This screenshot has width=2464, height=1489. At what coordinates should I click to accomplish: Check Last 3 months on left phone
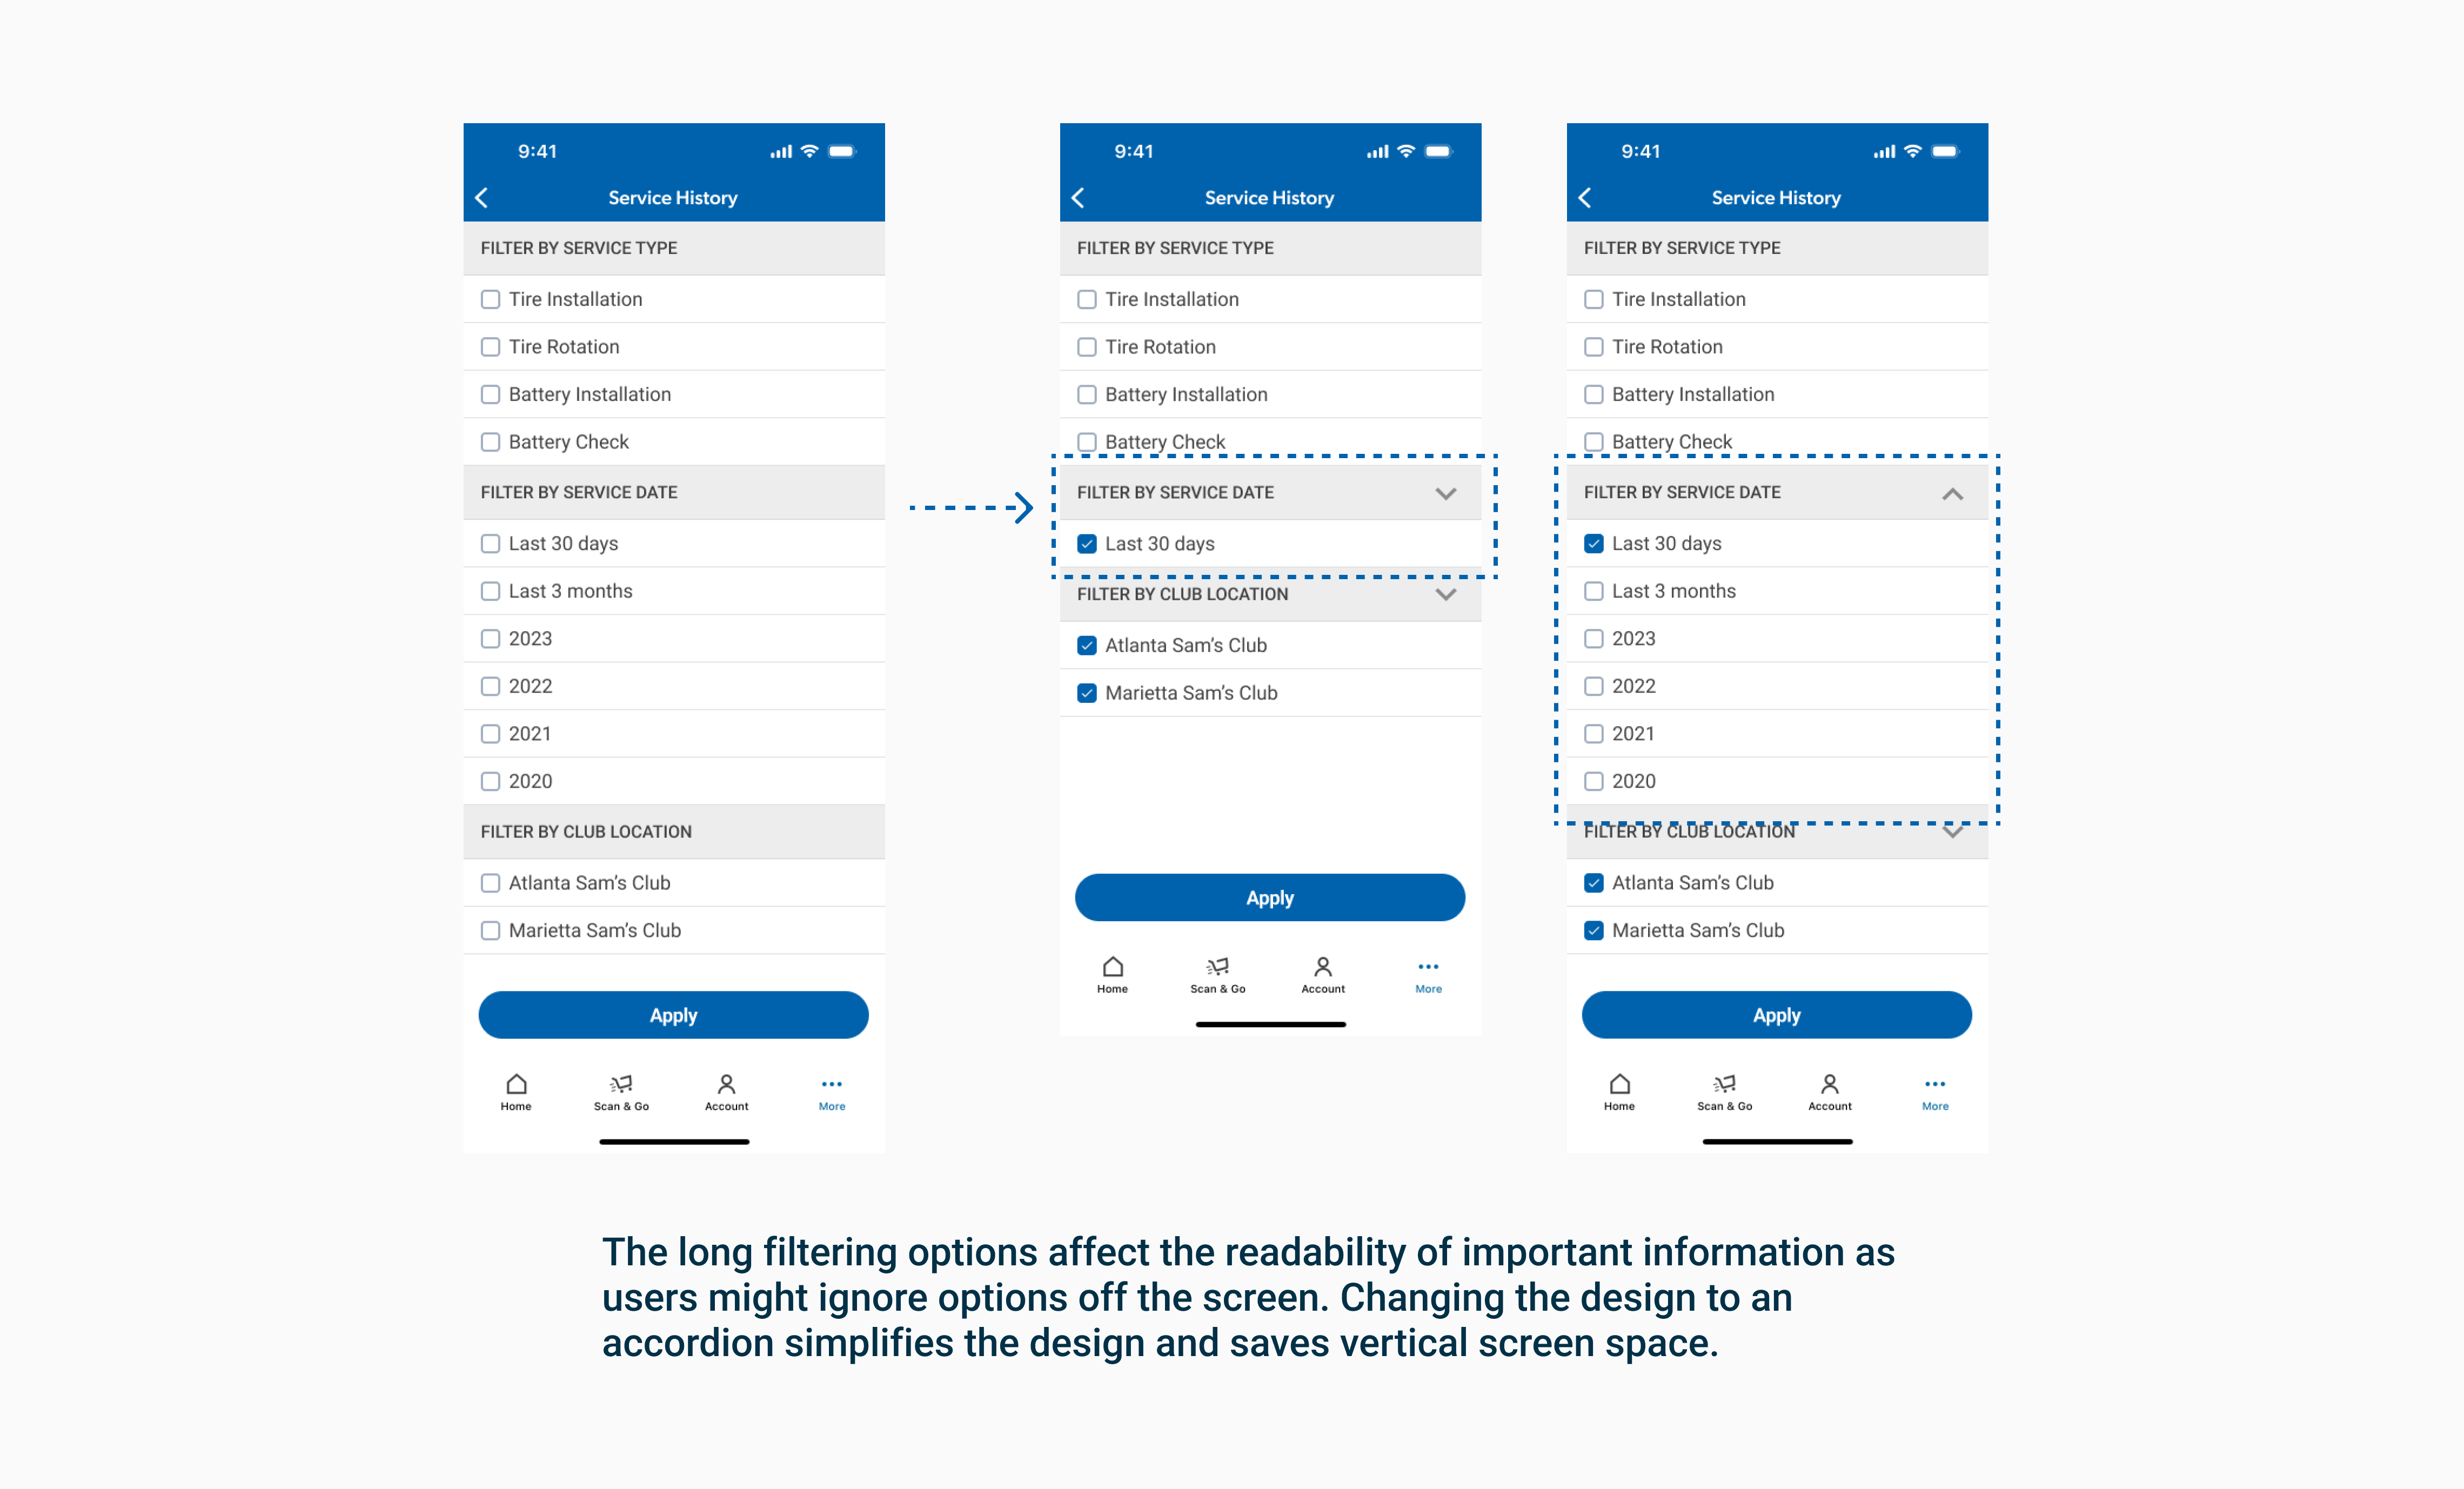point(490,591)
